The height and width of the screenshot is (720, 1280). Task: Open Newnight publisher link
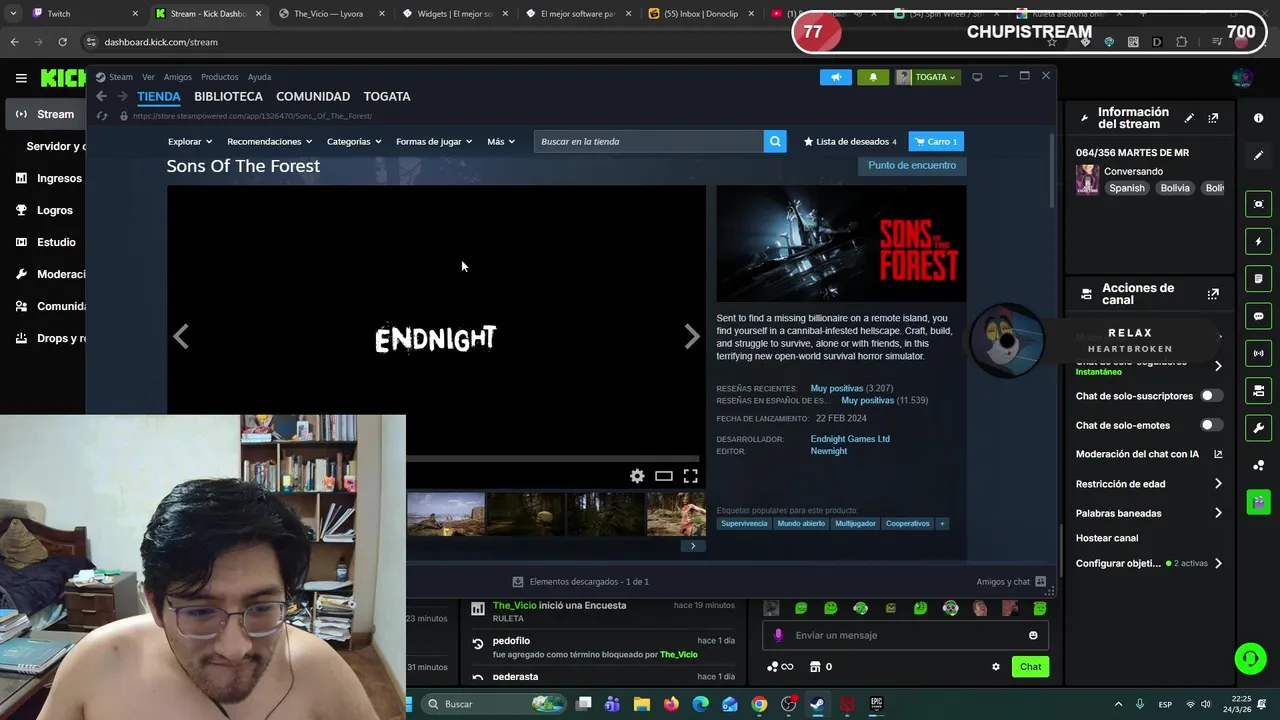click(828, 451)
